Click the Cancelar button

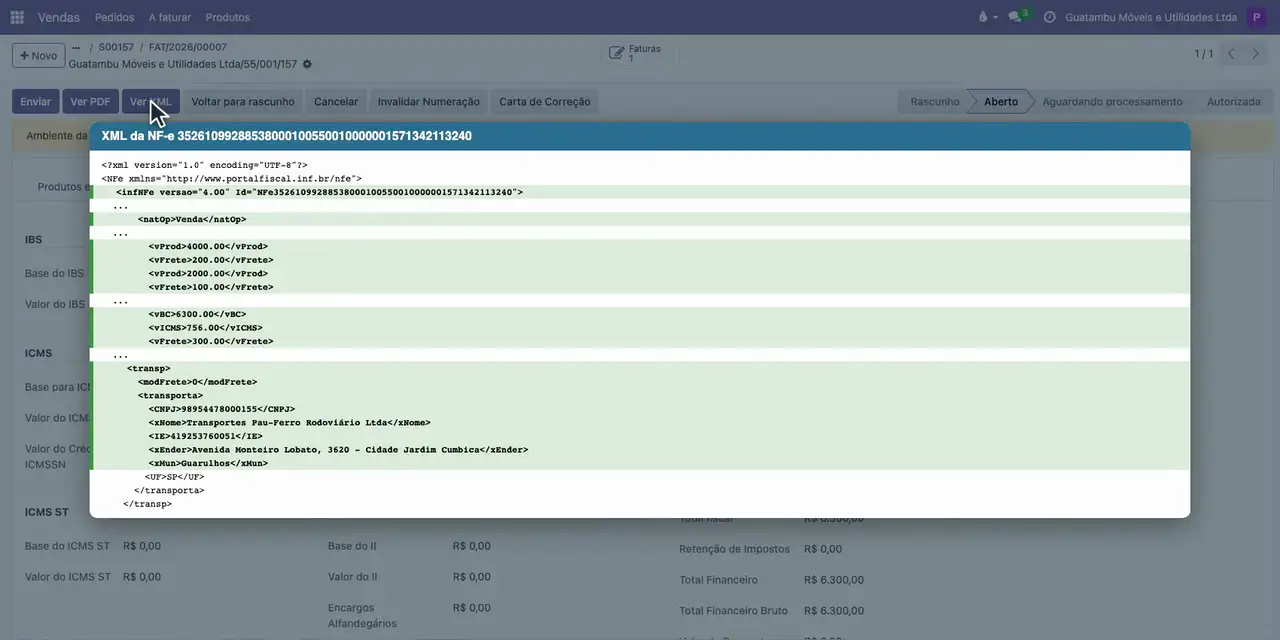pyautogui.click(x=336, y=101)
